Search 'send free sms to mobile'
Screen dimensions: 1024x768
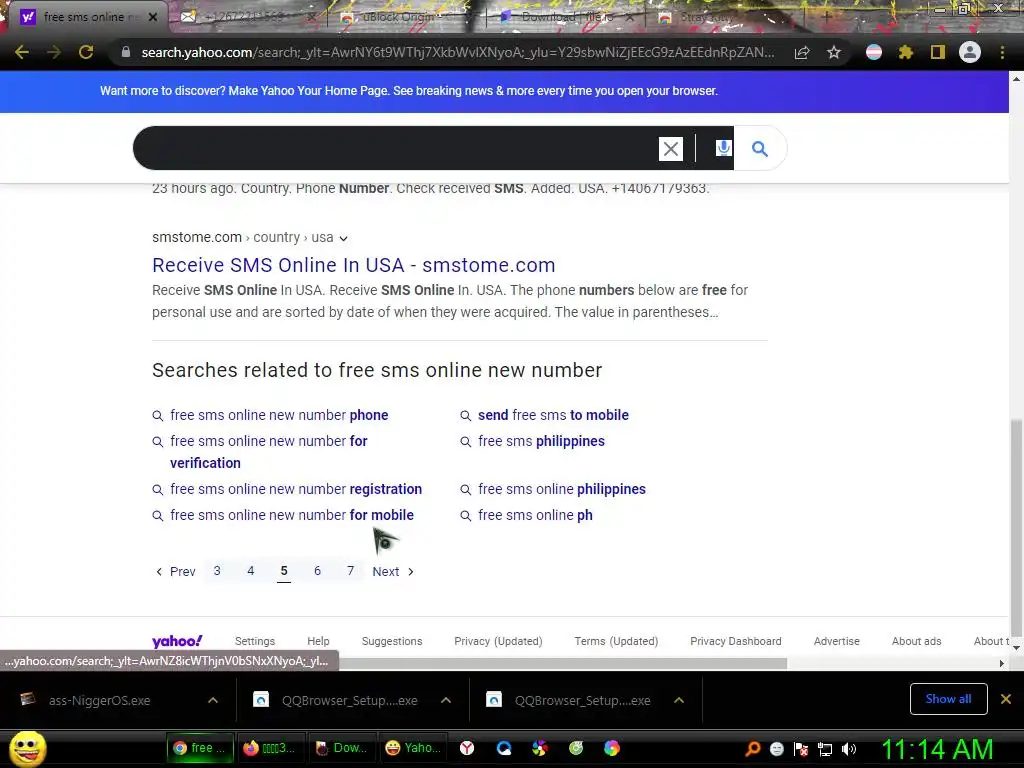tap(553, 415)
